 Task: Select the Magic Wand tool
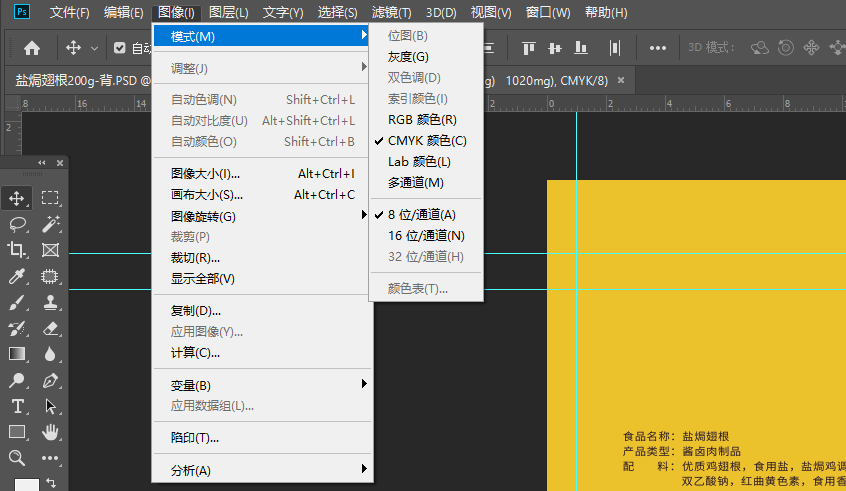point(50,224)
